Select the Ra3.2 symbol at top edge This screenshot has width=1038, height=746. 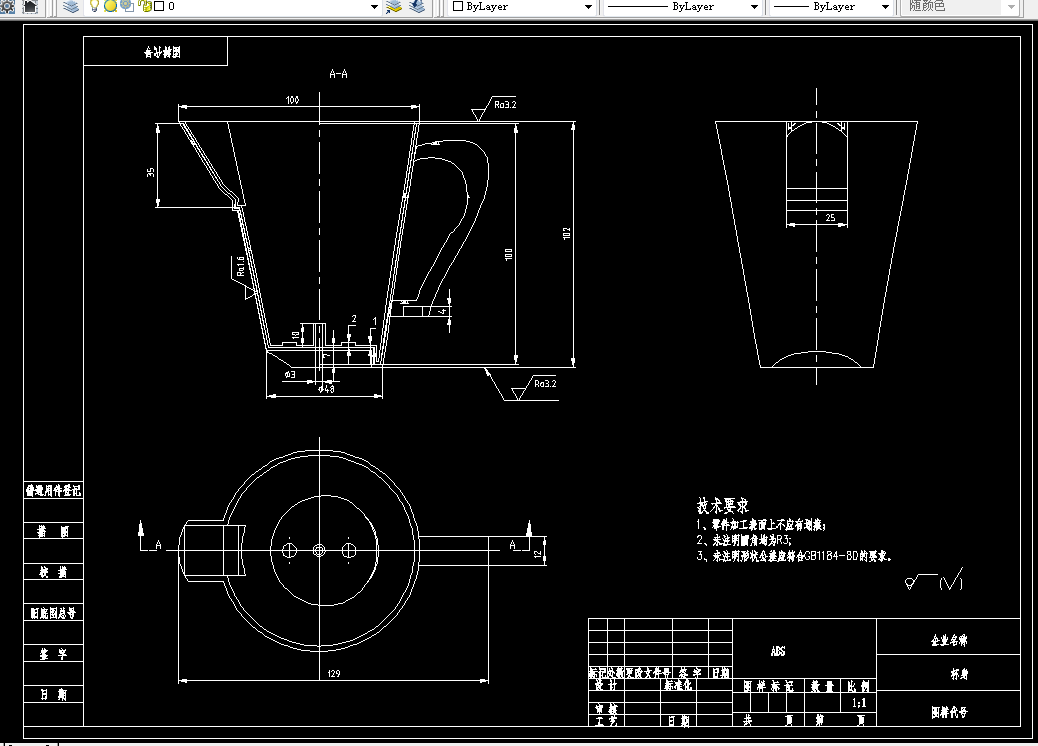click(x=495, y=109)
